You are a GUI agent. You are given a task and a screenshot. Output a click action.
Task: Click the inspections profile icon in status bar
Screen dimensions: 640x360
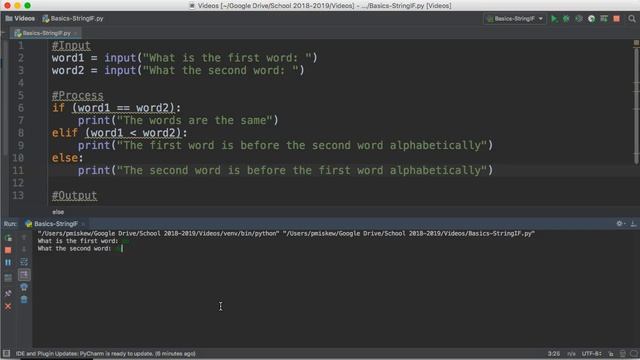pos(622,353)
